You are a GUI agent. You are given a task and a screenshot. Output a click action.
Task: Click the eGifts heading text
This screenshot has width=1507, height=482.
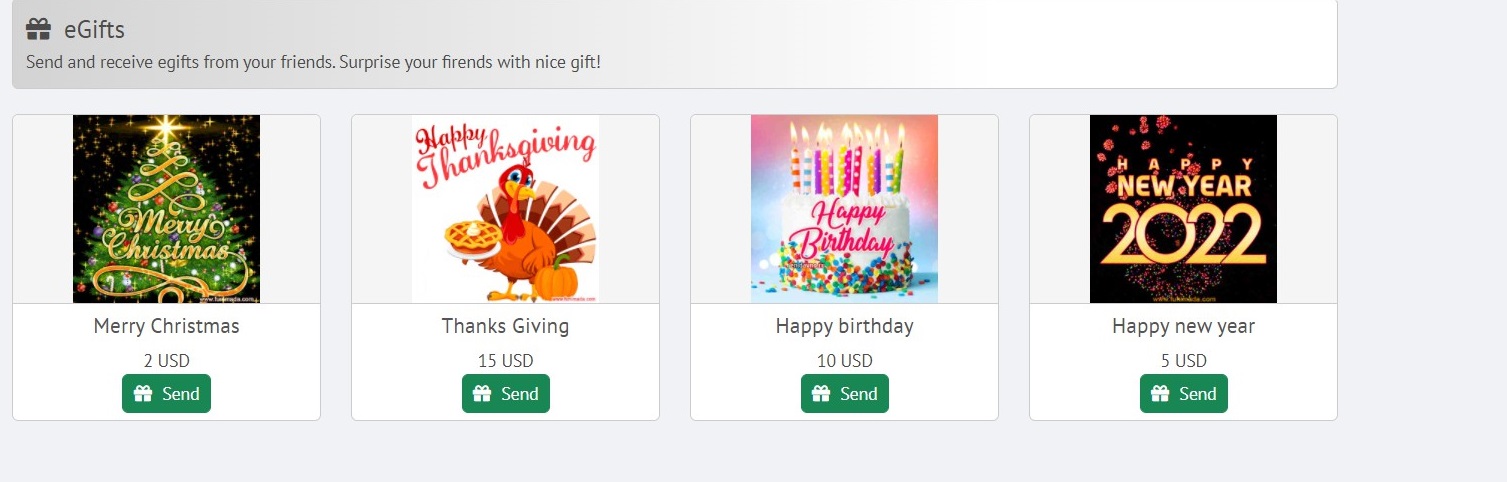pos(94,30)
